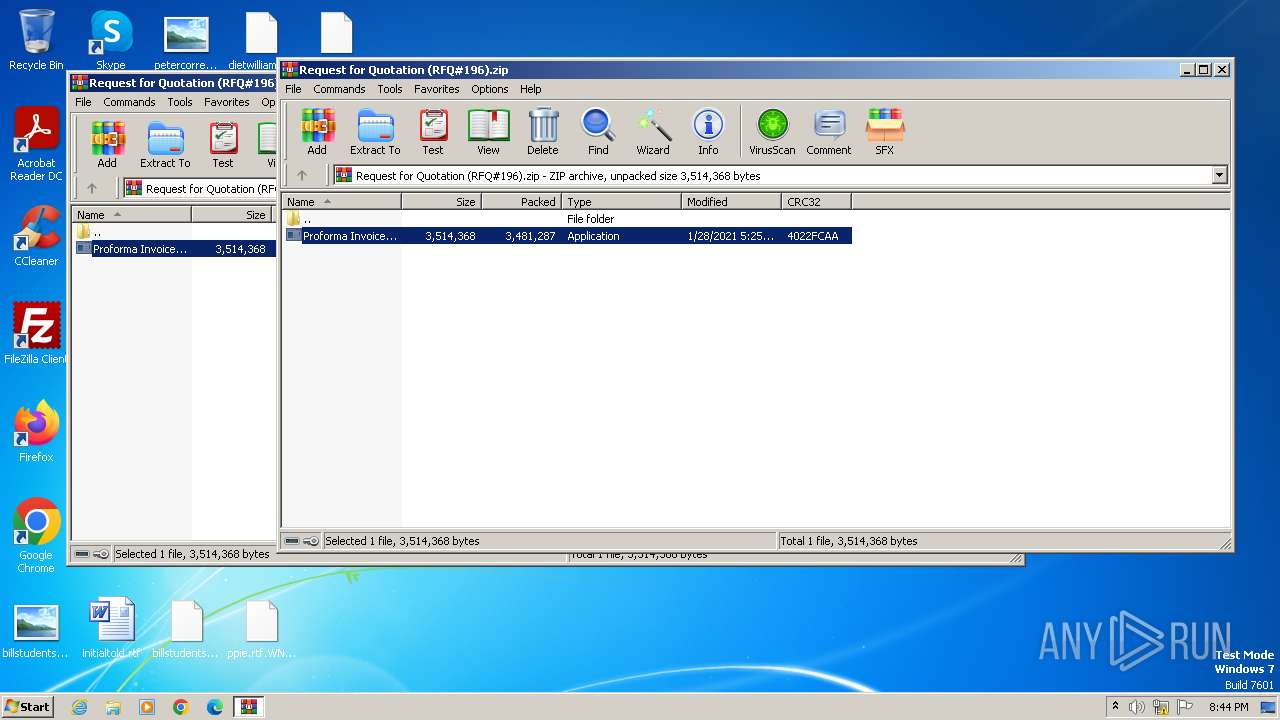Open the File menu in front WinRAR
1280x720 pixels.
tap(293, 89)
